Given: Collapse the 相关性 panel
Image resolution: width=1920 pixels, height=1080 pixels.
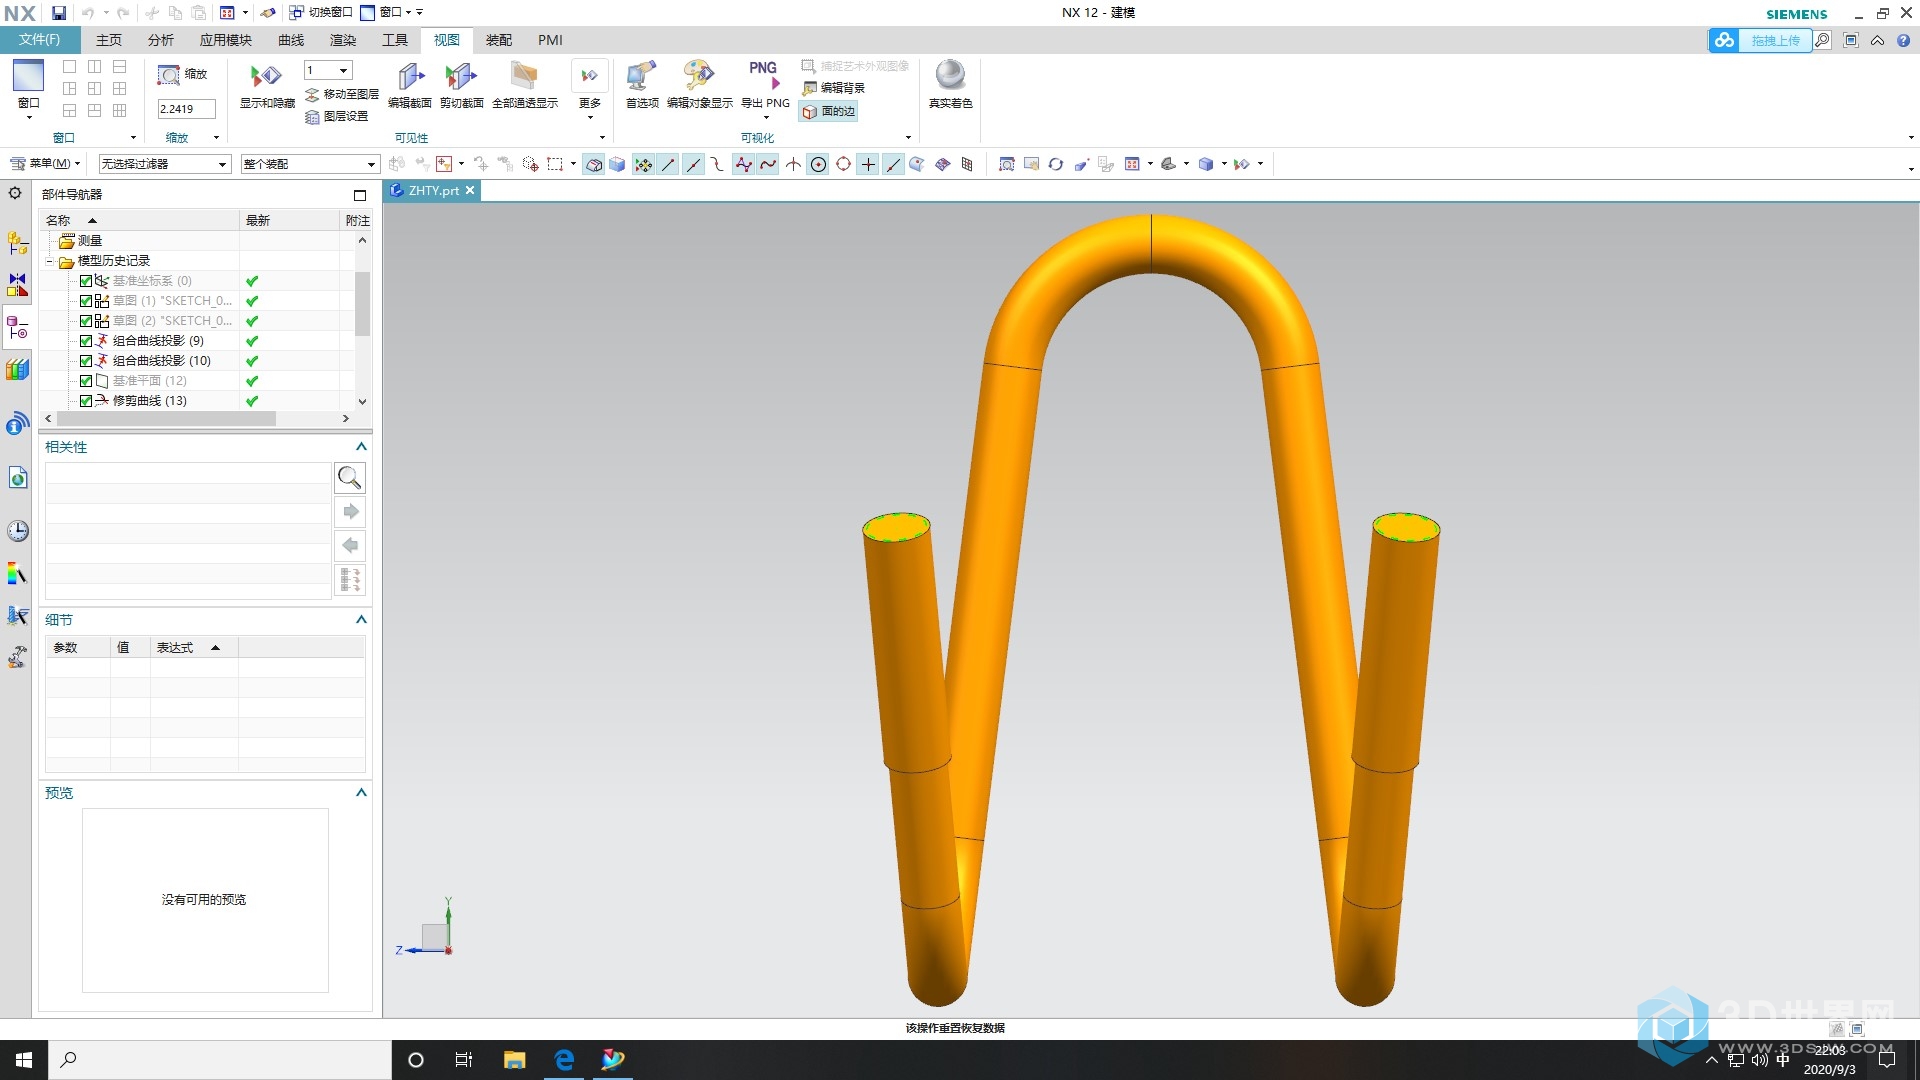Looking at the screenshot, I should (361, 447).
